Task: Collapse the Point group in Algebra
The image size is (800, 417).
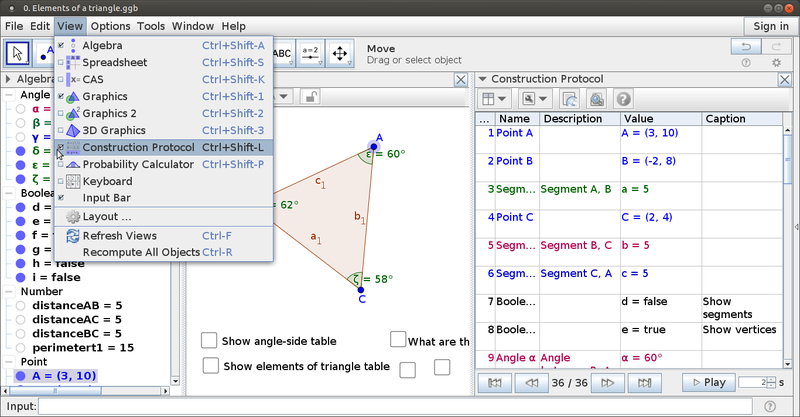Action: click(x=9, y=362)
